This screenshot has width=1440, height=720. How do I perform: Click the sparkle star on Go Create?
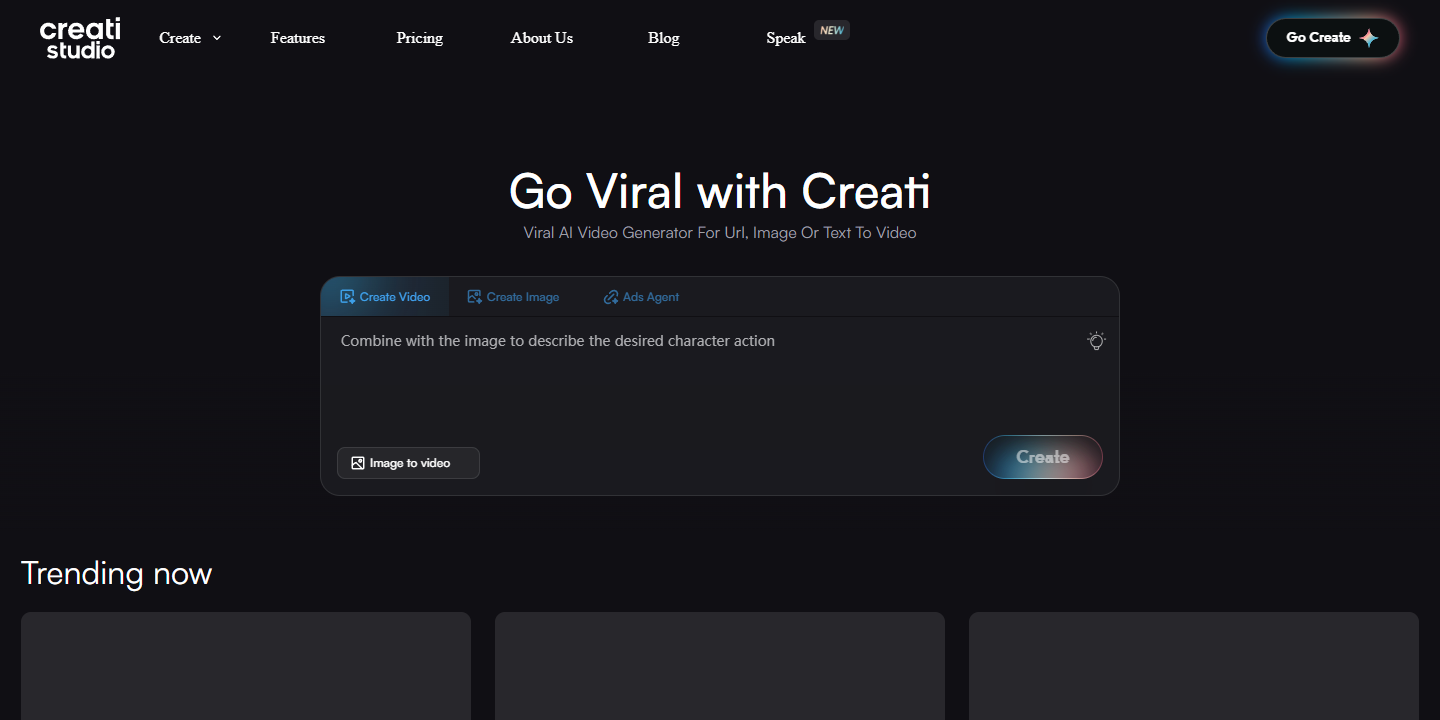1369,38
